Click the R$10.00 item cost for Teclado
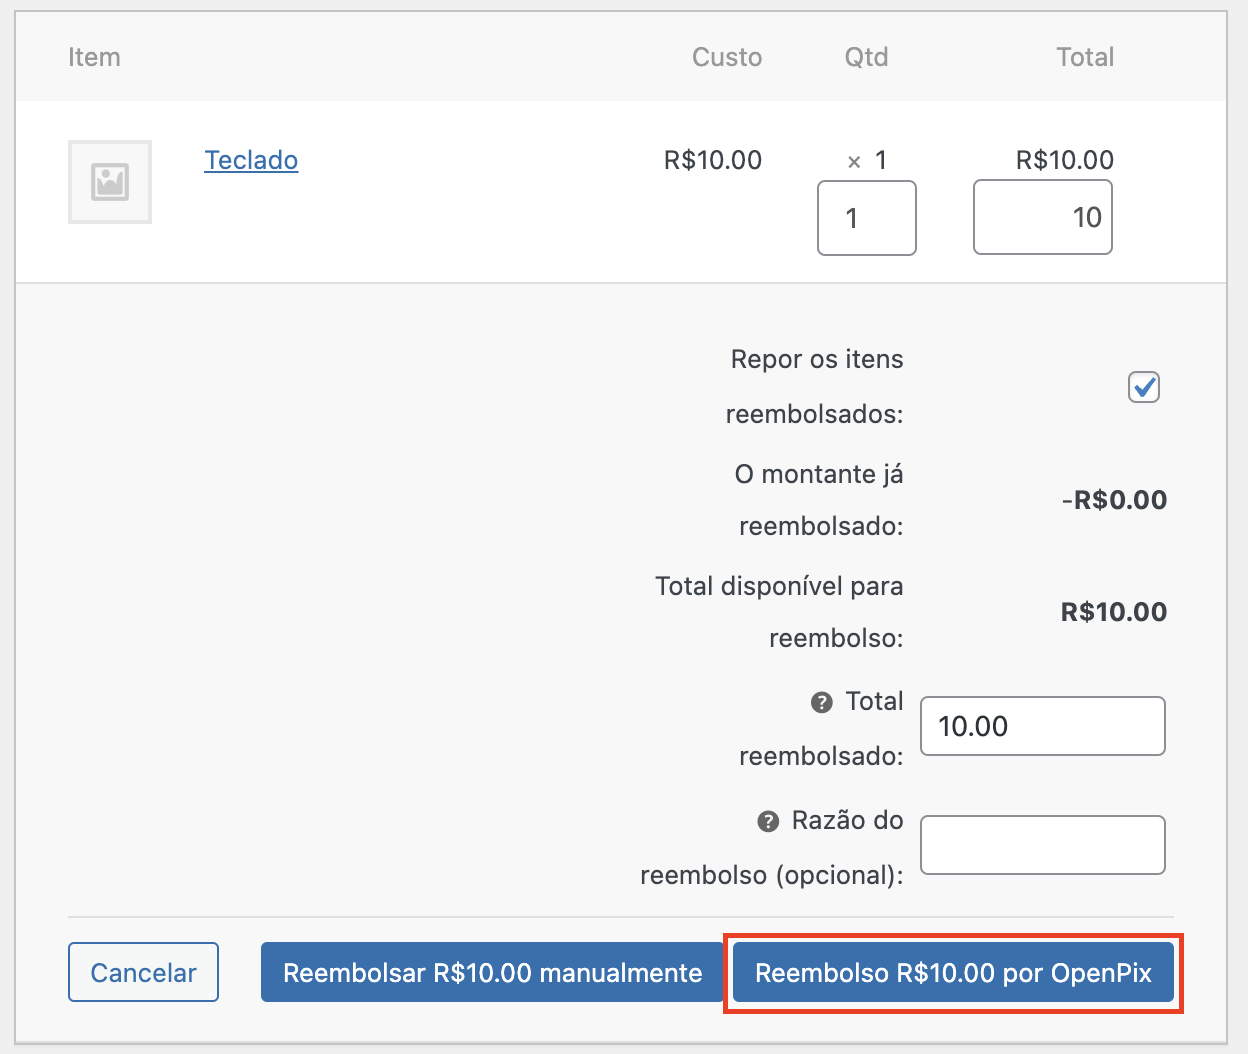This screenshot has height=1054, width=1248. click(x=712, y=160)
